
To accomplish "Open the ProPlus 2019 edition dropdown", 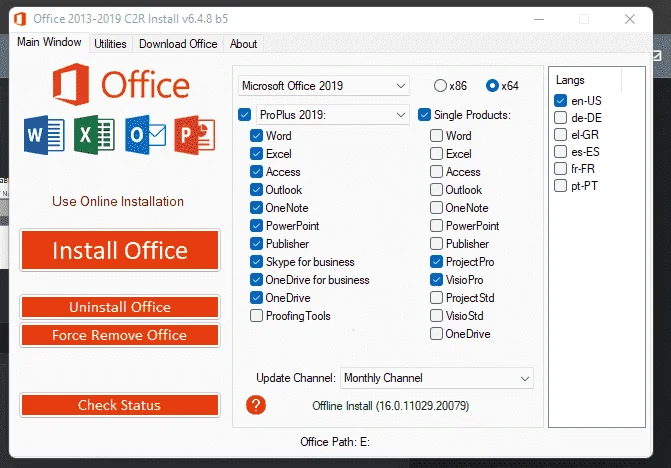I will click(333, 115).
